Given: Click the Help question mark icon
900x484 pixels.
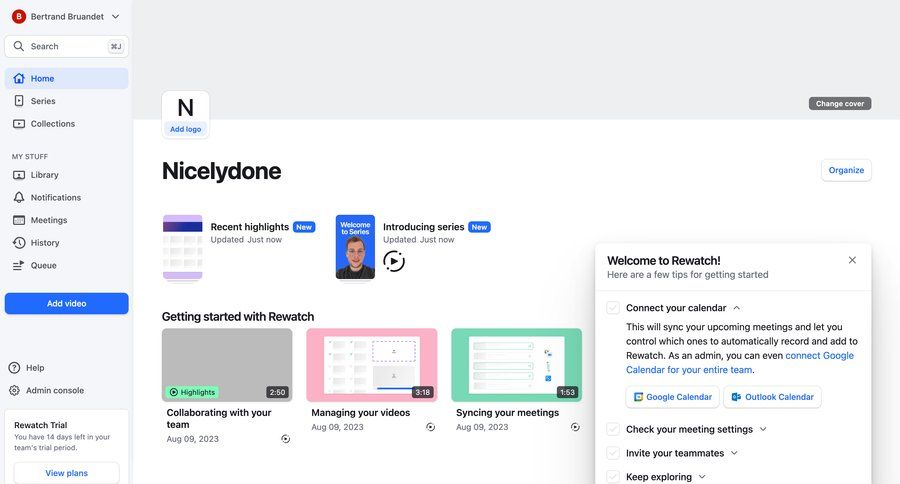Looking at the screenshot, I should [x=14, y=368].
